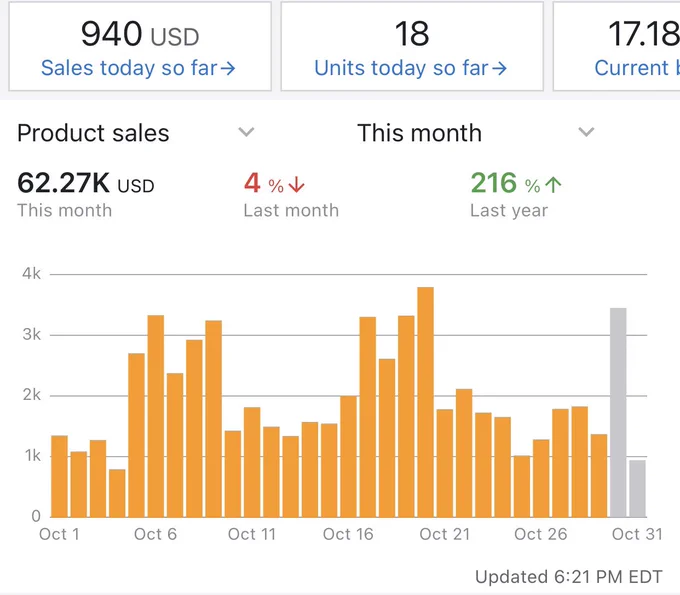
Task: Click the red down arrow for Last month
Action: pyautogui.click(x=297, y=184)
